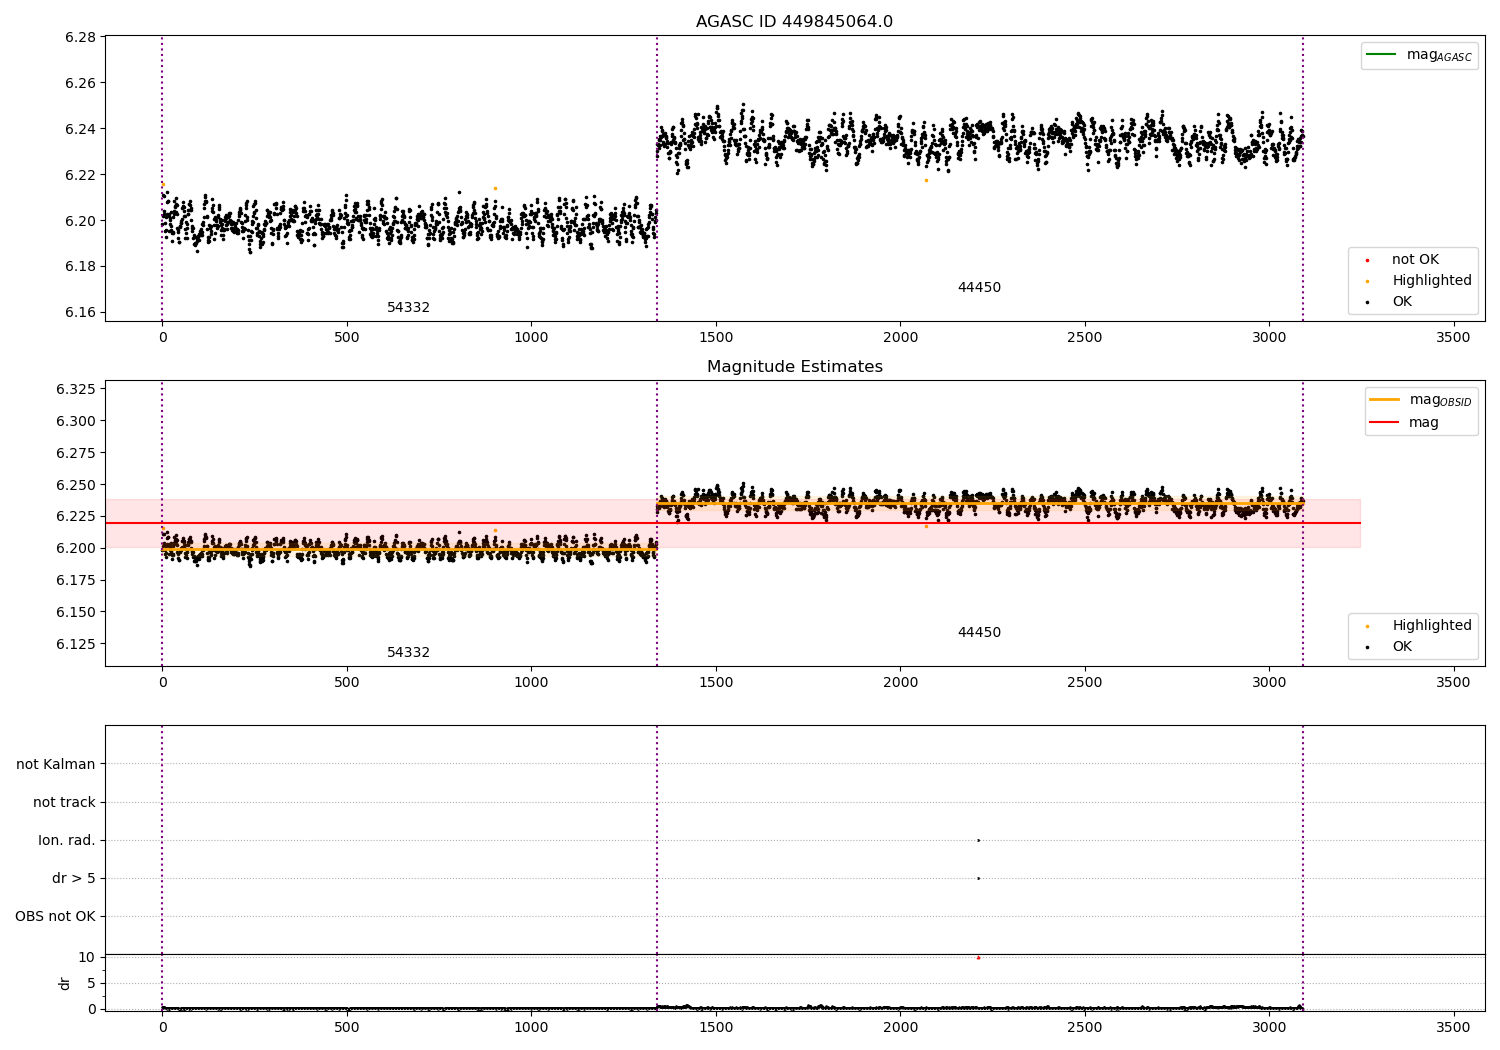Click the 'not Kalman' row label
This screenshot has height=1050, width=1500.
pyautogui.click(x=56, y=765)
